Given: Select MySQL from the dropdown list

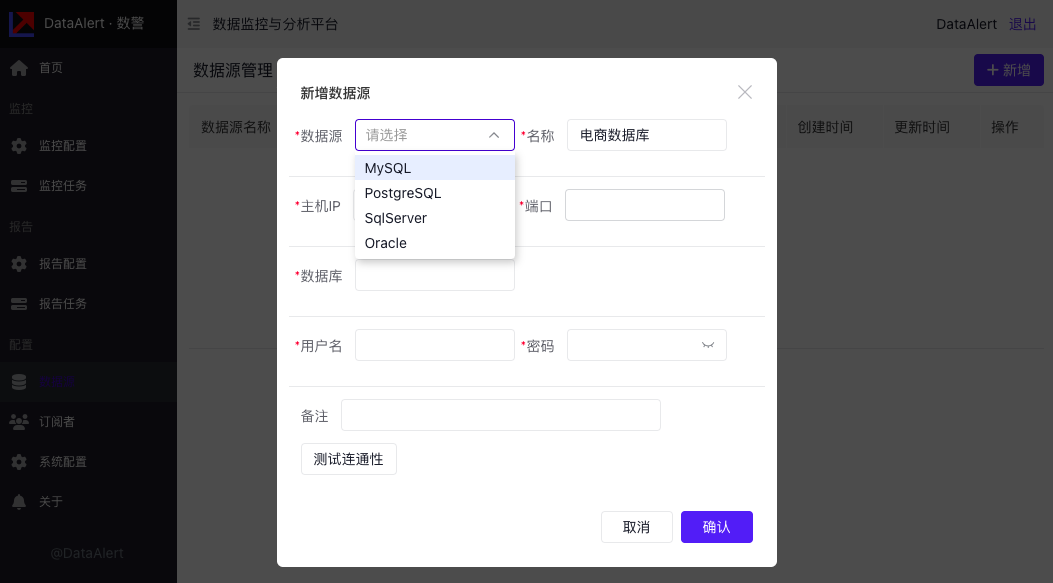Looking at the screenshot, I should pyautogui.click(x=387, y=168).
